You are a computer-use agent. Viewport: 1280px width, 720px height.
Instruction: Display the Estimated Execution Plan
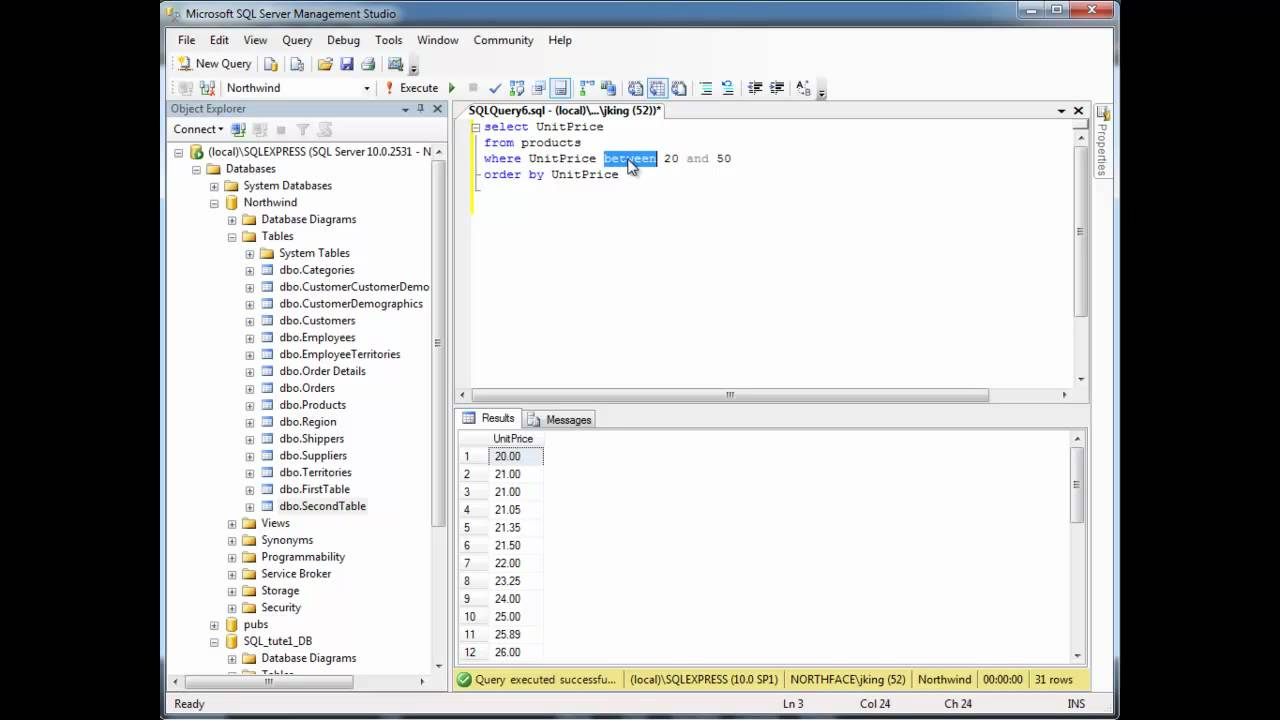517,88
